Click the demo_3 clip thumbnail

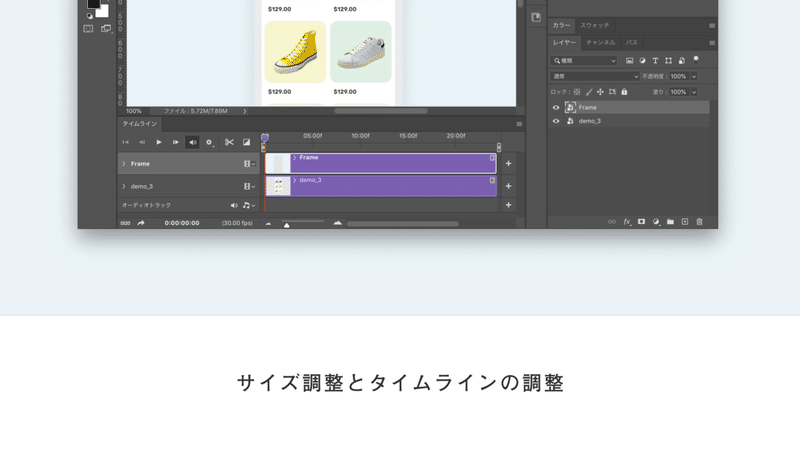click(278, 186)
